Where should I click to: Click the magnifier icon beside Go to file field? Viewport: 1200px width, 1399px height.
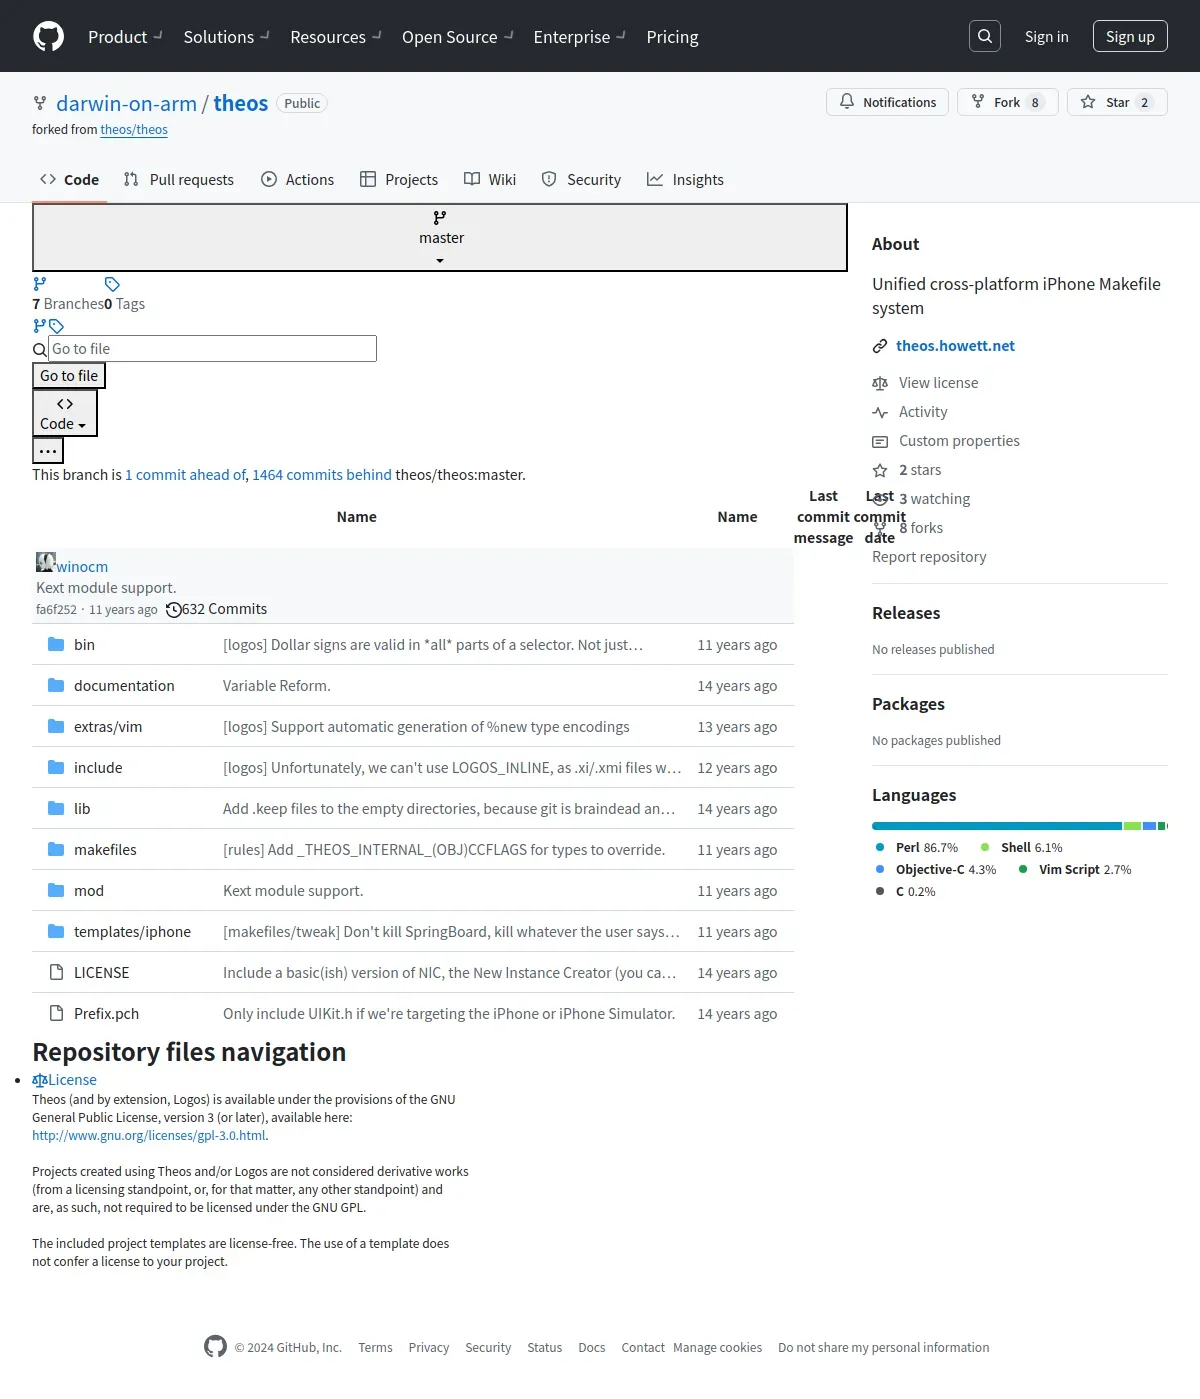40,349
